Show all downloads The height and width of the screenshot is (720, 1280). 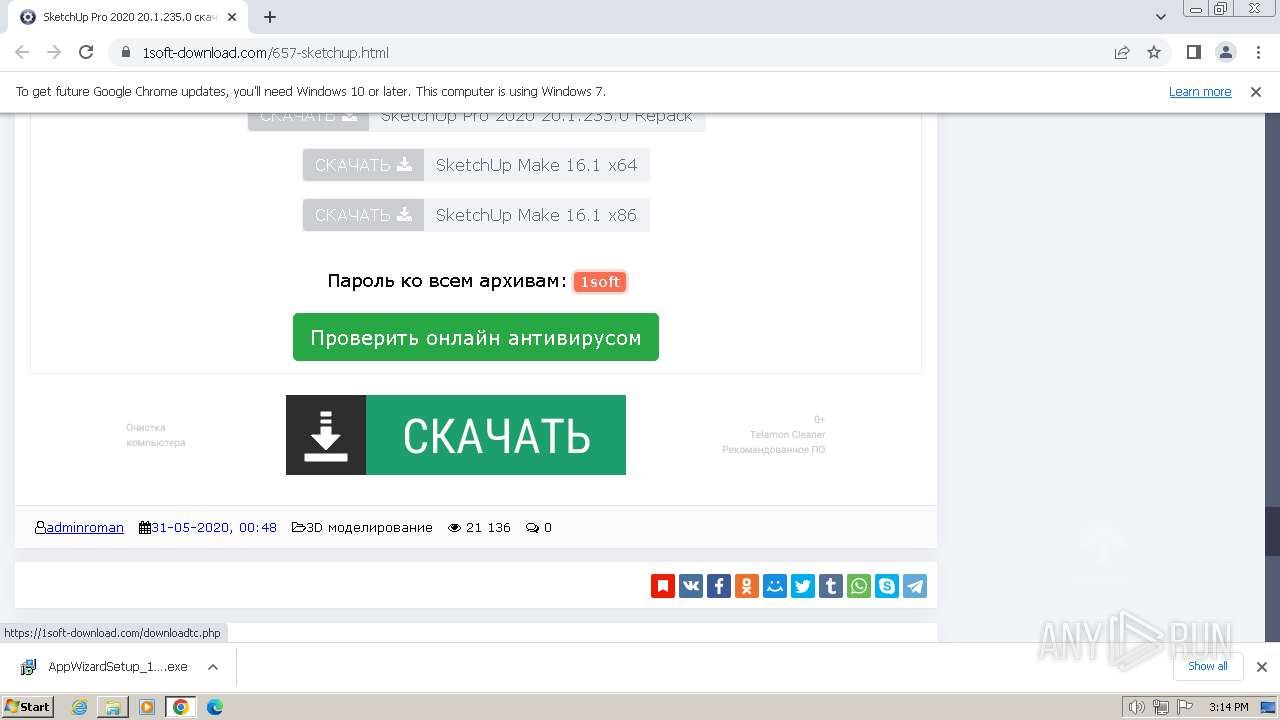point(1208,666)
